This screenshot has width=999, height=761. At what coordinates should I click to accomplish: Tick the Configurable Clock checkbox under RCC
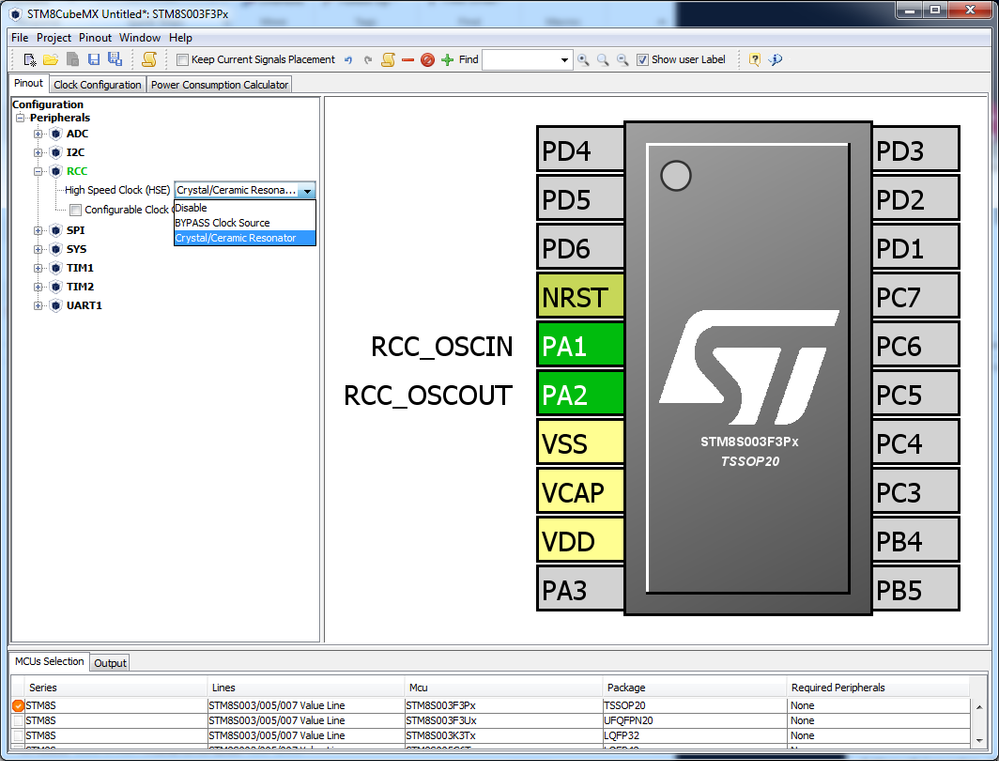click(75, 210)
